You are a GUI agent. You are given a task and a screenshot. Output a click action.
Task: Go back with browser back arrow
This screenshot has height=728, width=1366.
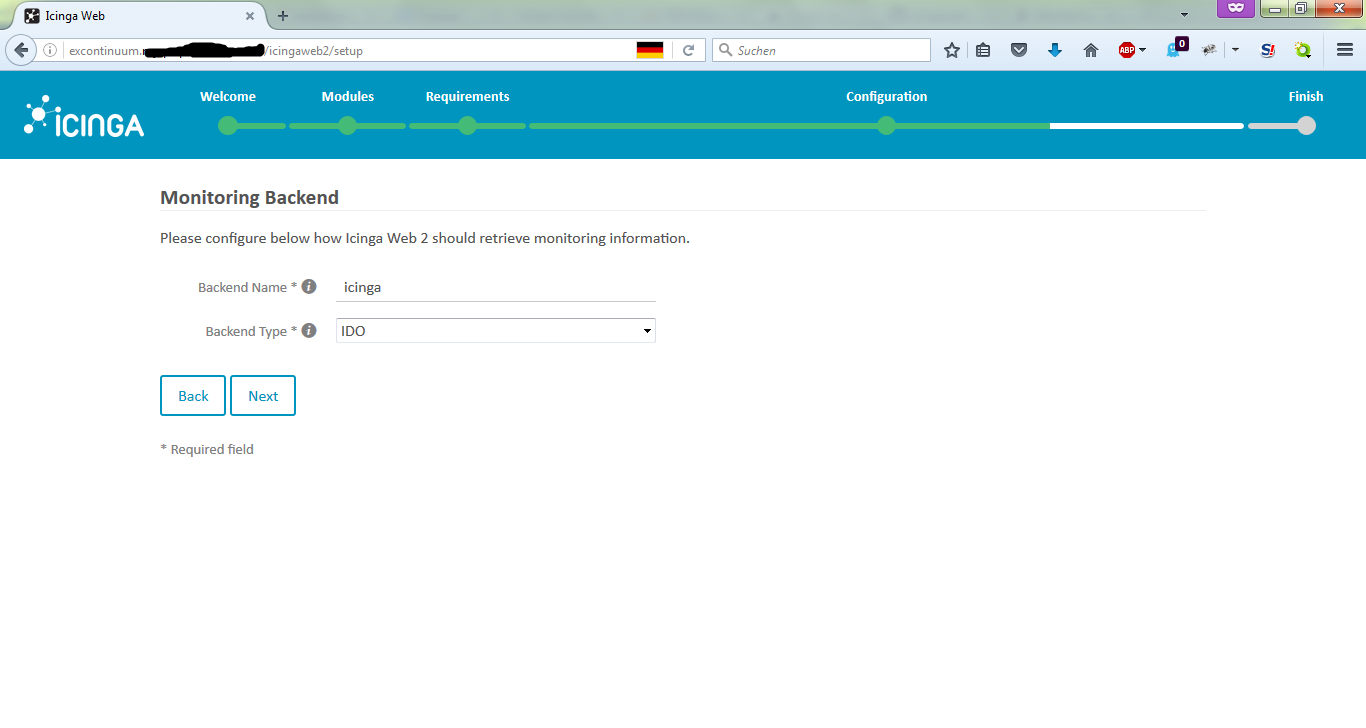pos(21,50)
